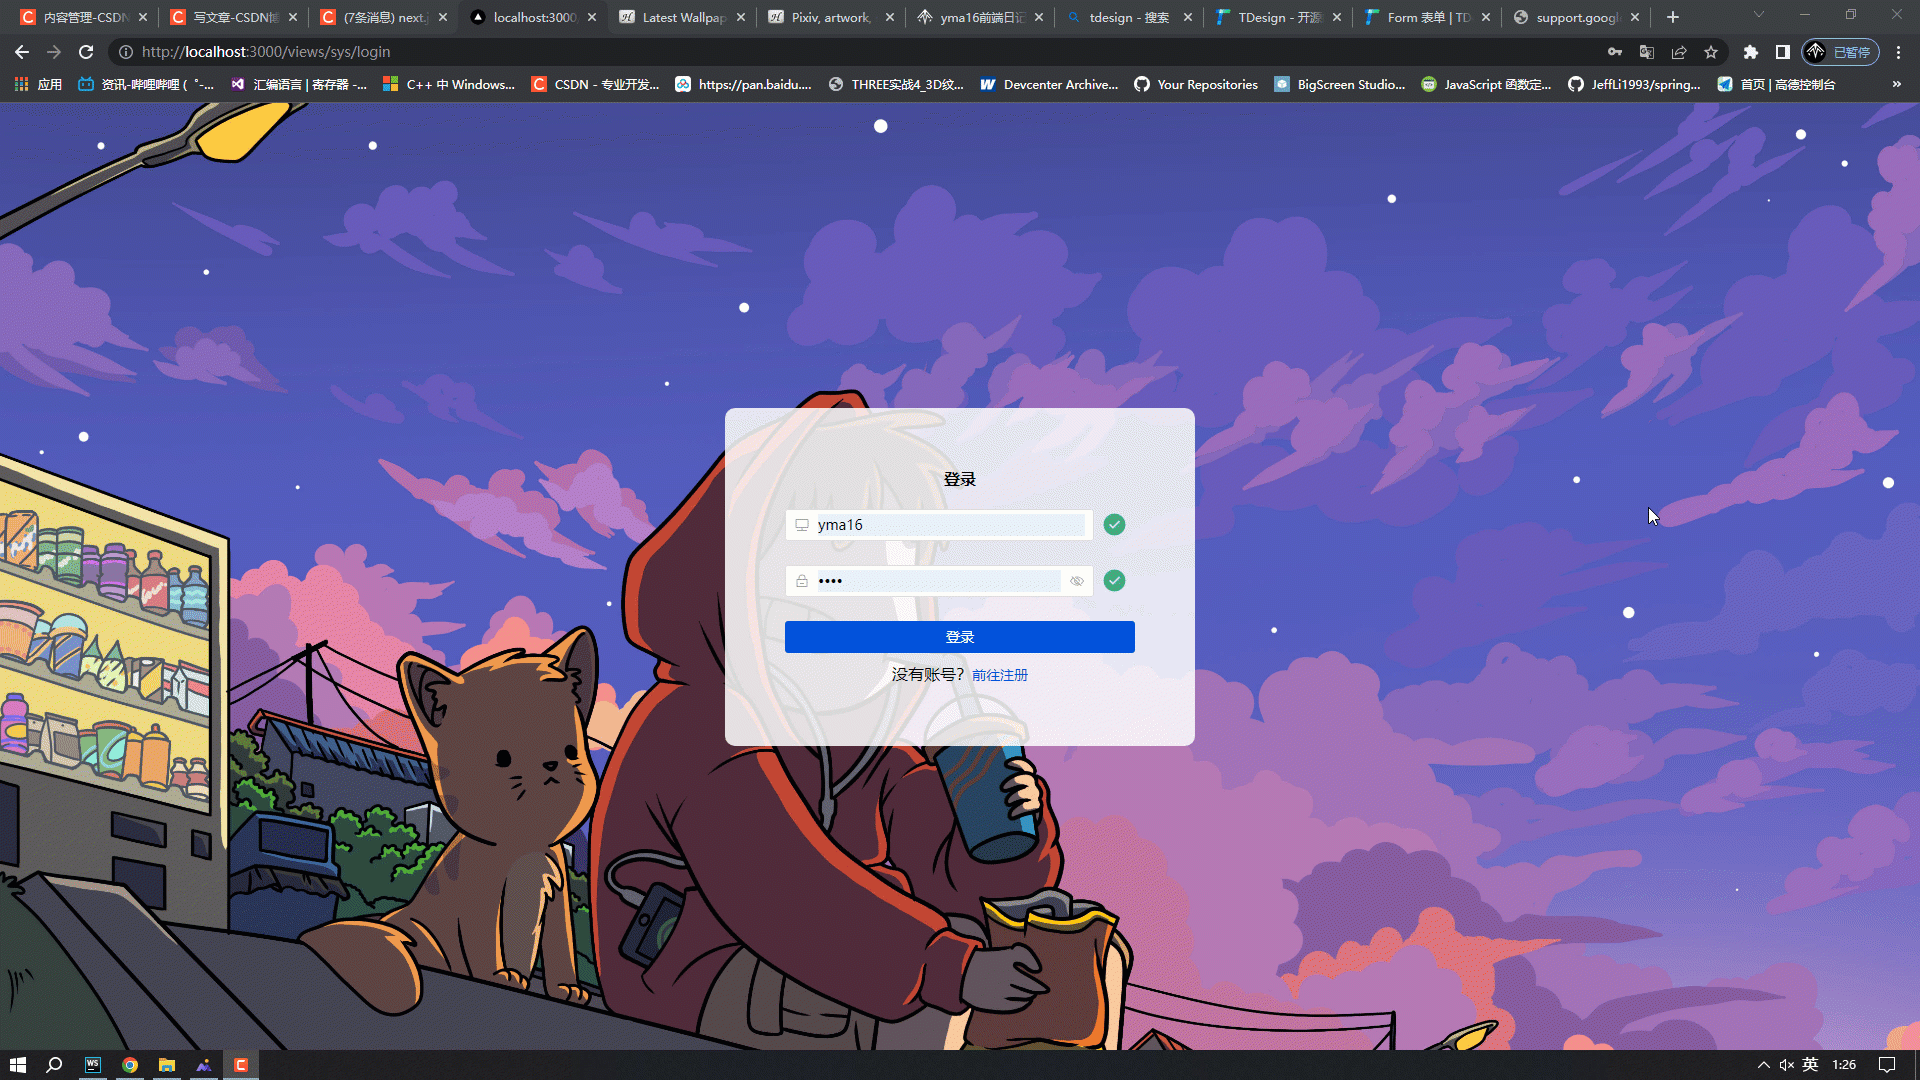Click the yma16 username input field
The width and height of the screenshot is (1920, 1080).
pyautogui.click(x=940, y=524)
